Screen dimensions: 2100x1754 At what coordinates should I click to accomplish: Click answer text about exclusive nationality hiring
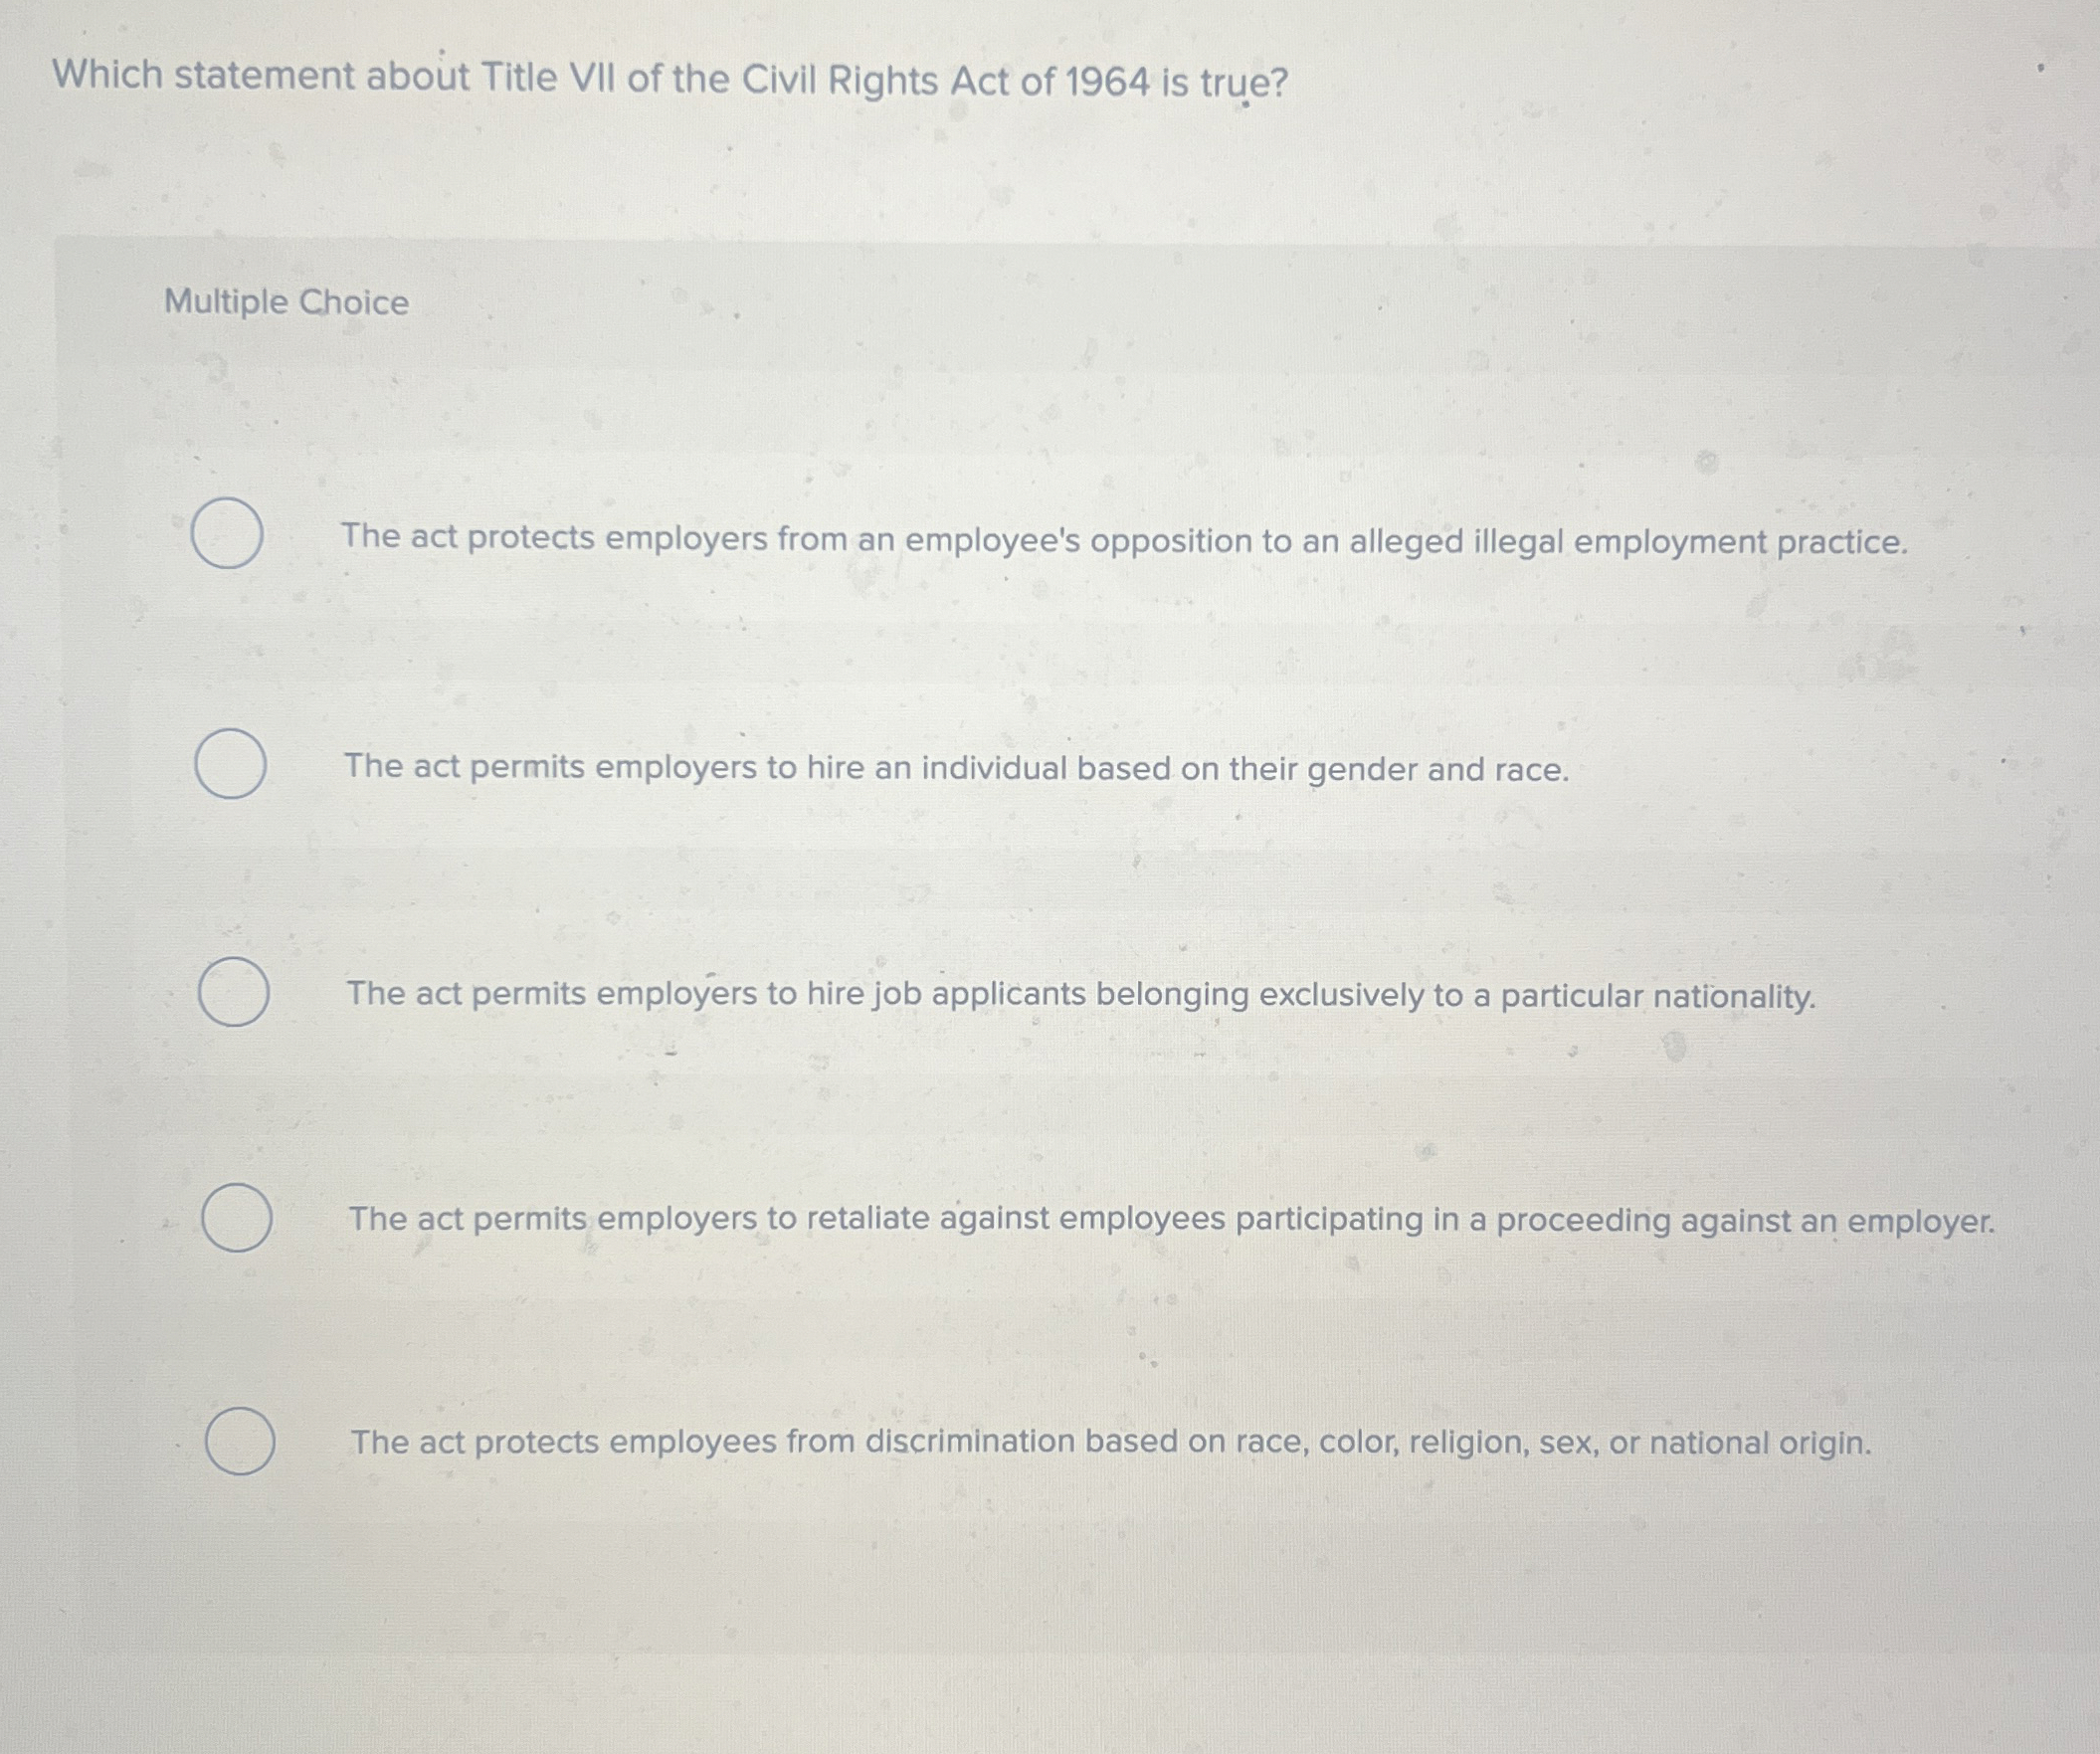coord(1081,996)
